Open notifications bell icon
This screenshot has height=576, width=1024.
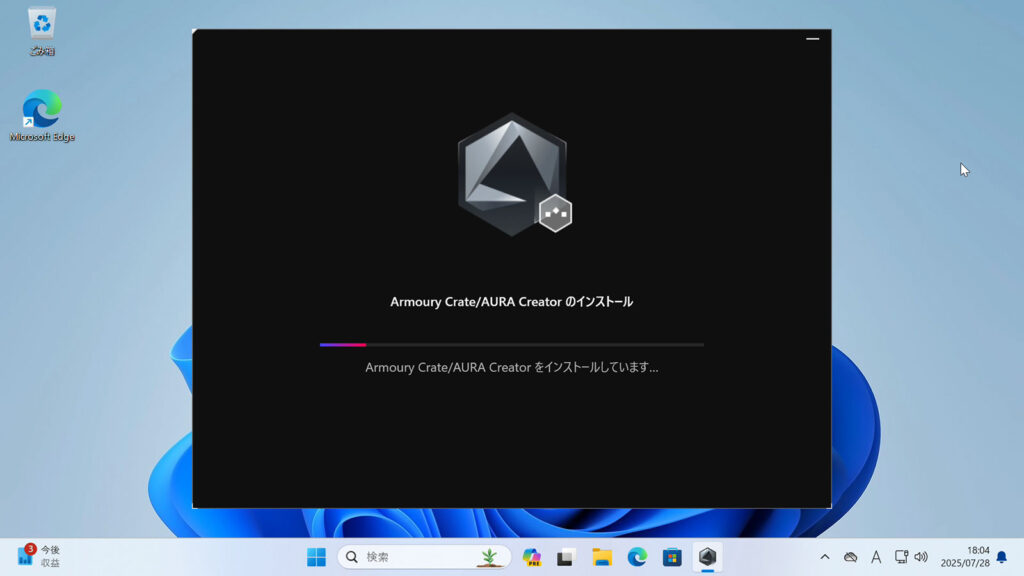(x=1002, y=557)
